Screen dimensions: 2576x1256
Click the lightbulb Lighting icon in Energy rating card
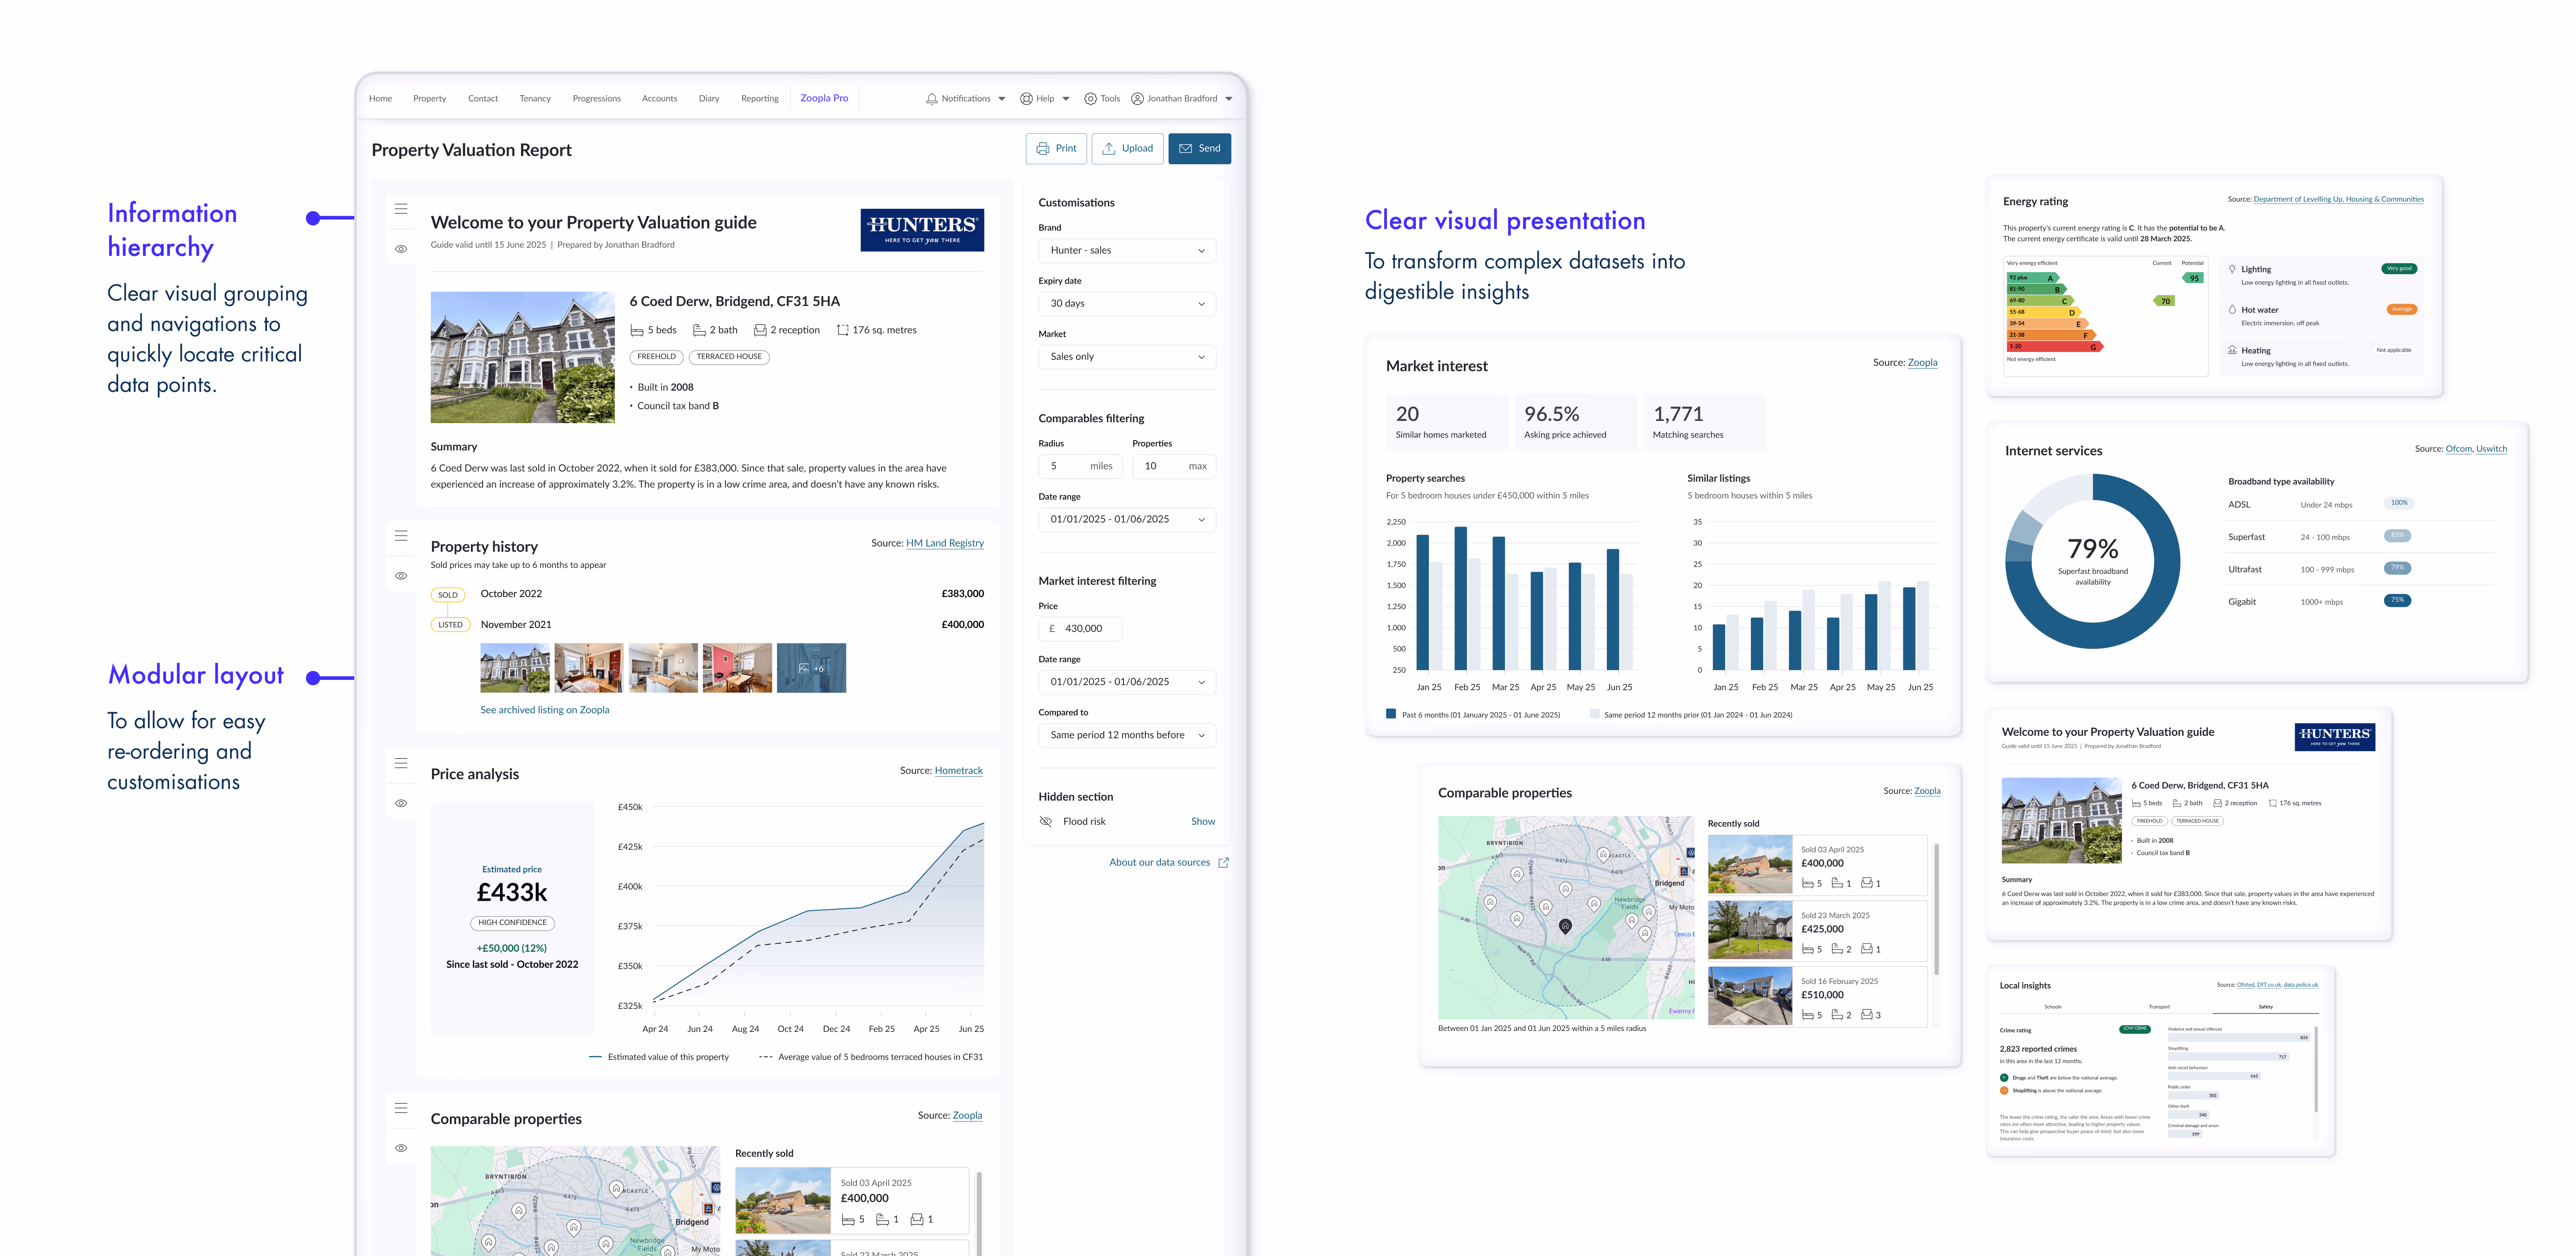tap(2232, 269)
